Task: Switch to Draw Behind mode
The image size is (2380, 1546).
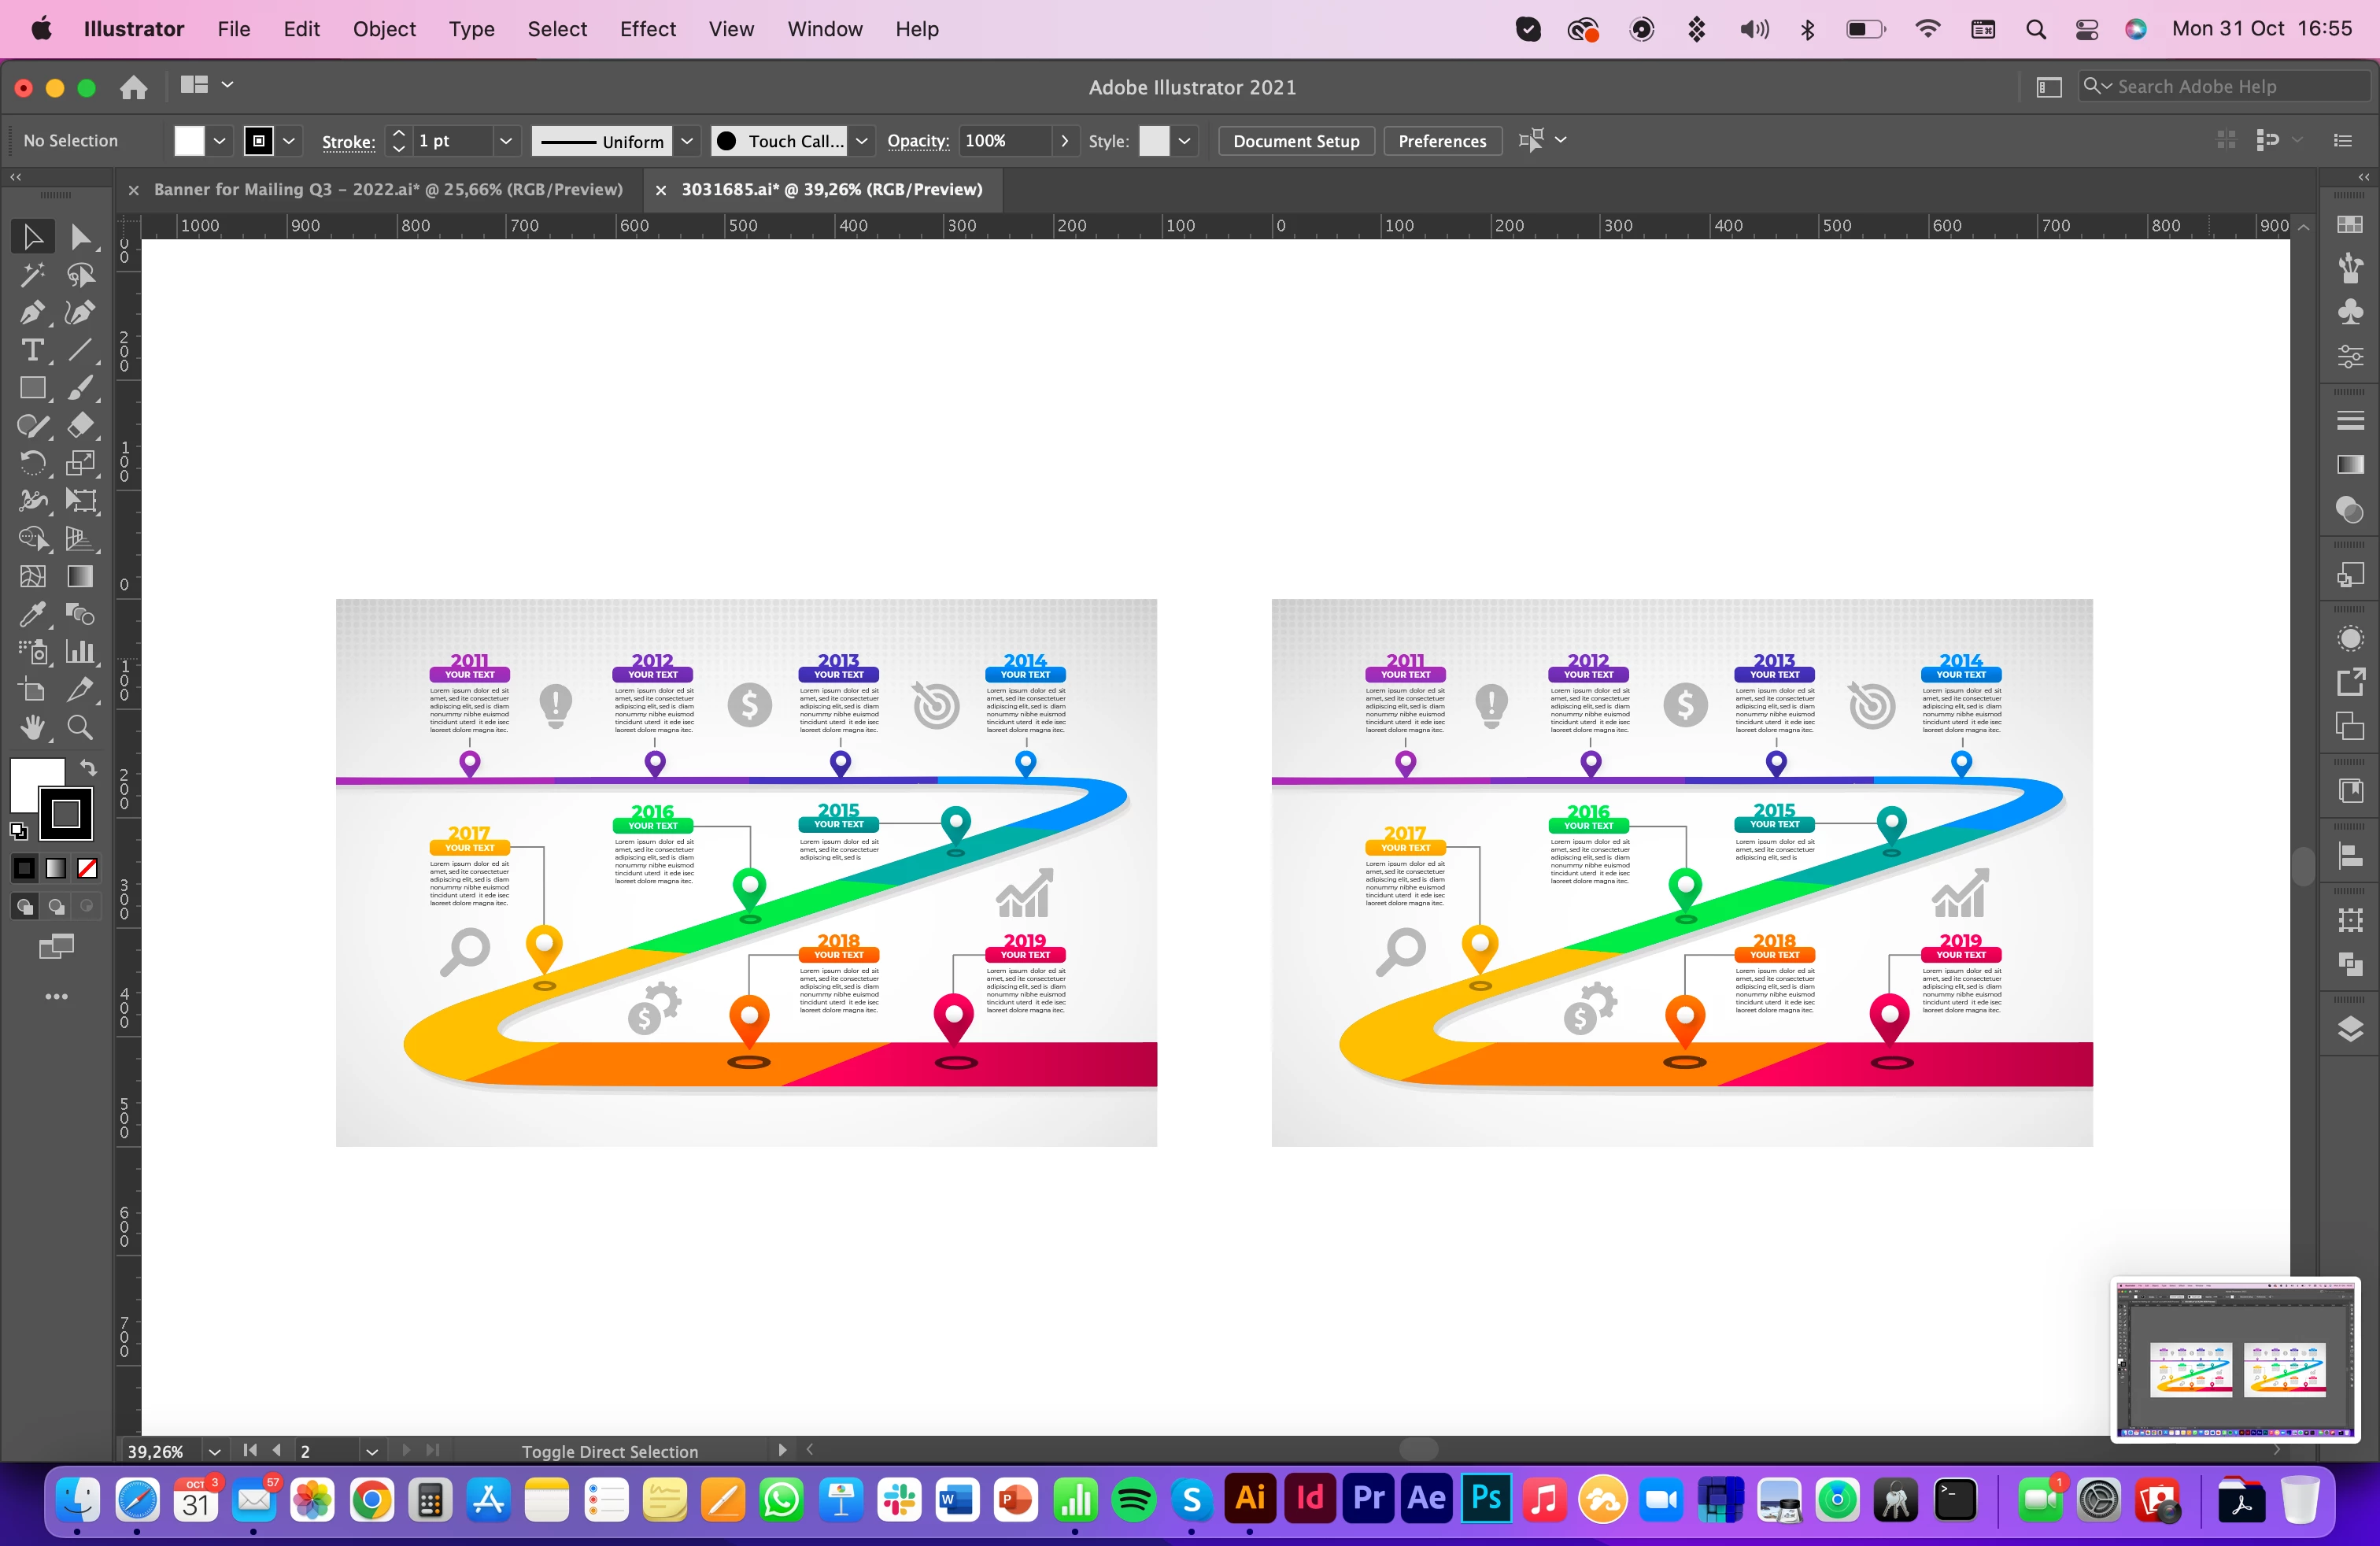Action: click(56, 906)
